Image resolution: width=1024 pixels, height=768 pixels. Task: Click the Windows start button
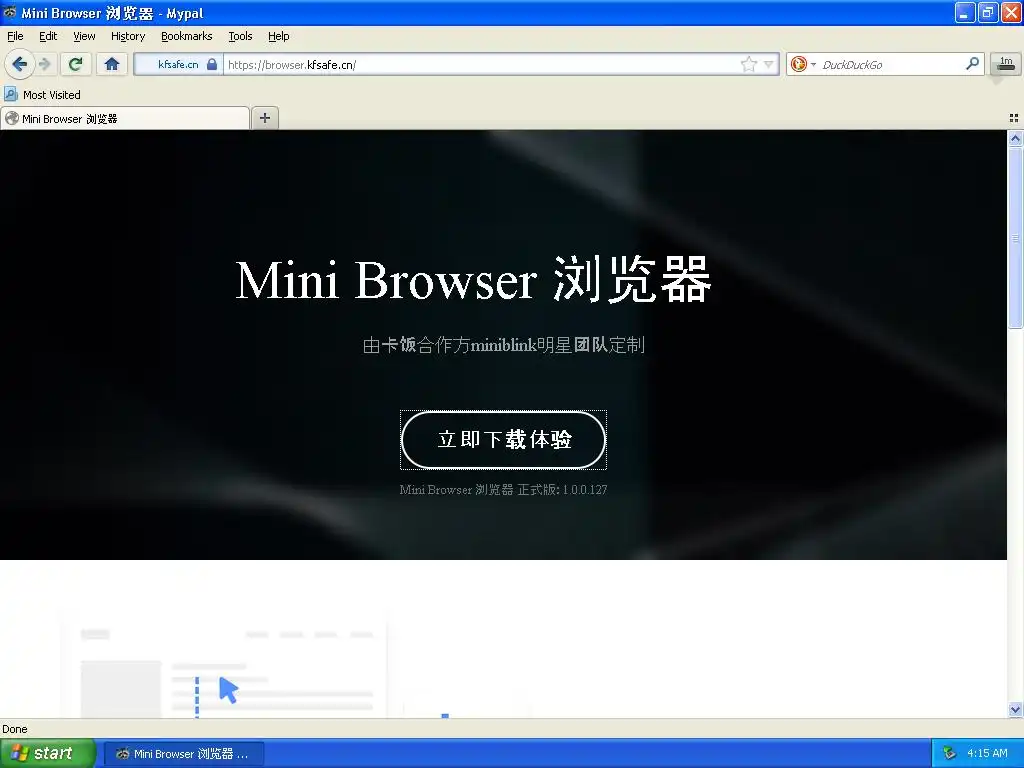[48, 753]
